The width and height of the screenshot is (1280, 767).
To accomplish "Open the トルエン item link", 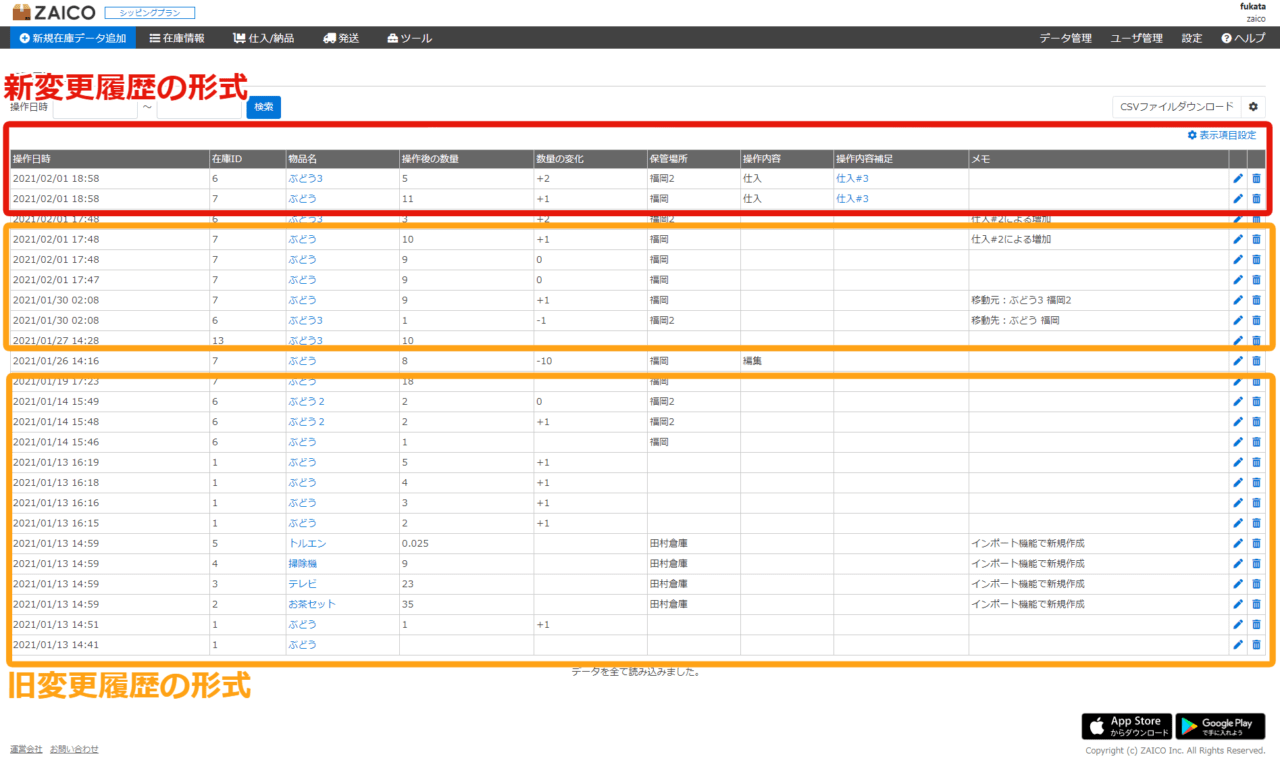I will [307, 543].
